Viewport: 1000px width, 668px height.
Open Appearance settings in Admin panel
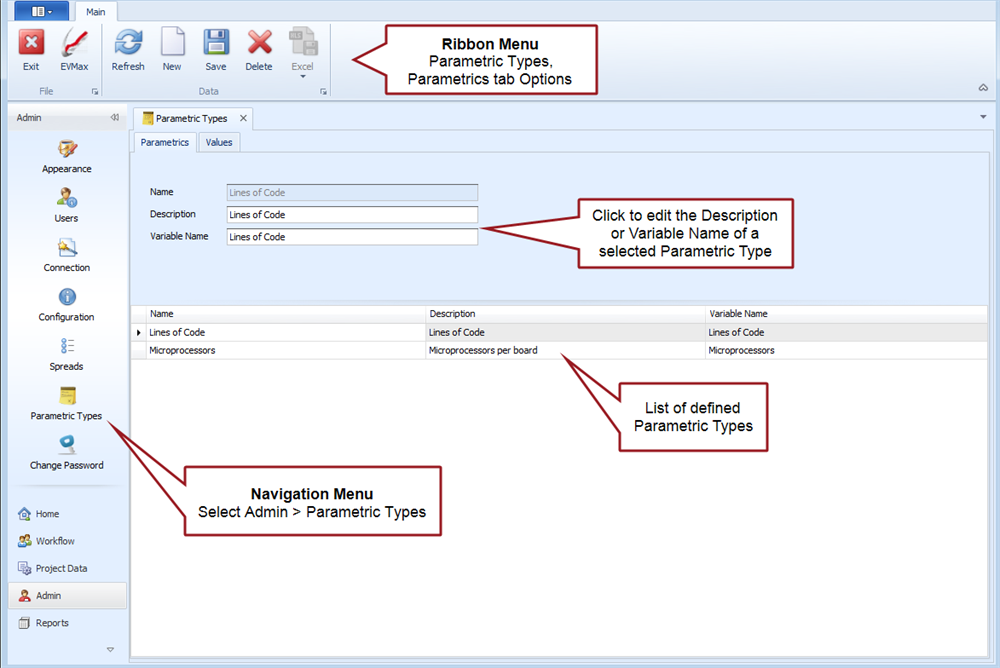pyautogui.click(x=67, y=149)
